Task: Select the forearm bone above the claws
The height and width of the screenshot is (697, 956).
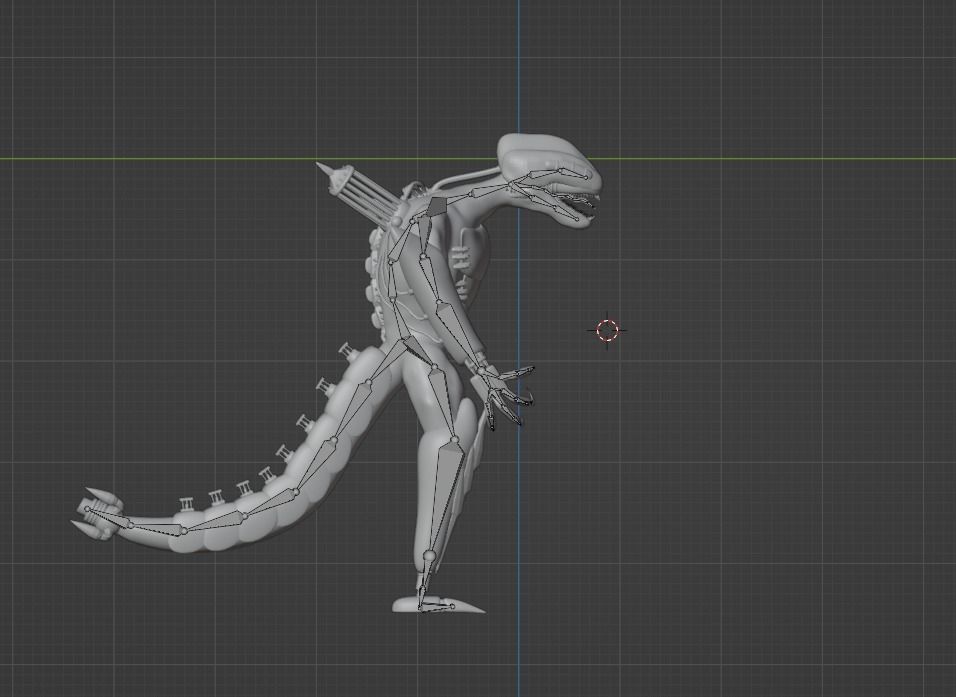Action: [x=459, y=334]
